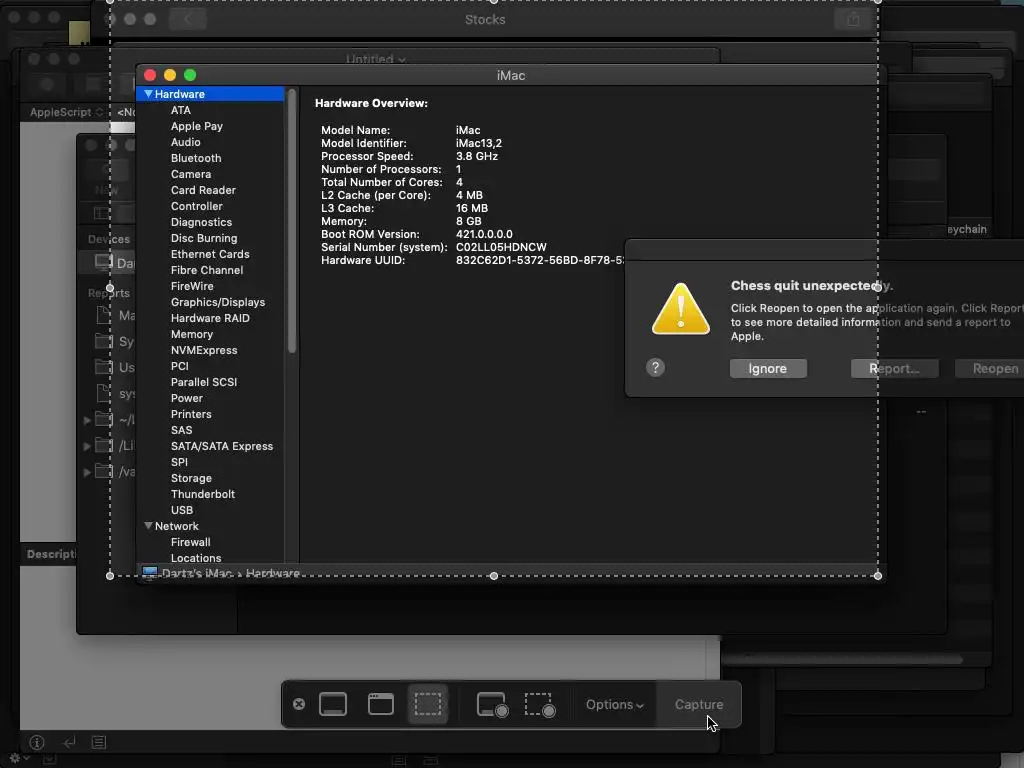Click the log list icon in Script Editor's bottom bar
The height and width of the screenshot is (768, 1024).
click(x=99, y=743)
